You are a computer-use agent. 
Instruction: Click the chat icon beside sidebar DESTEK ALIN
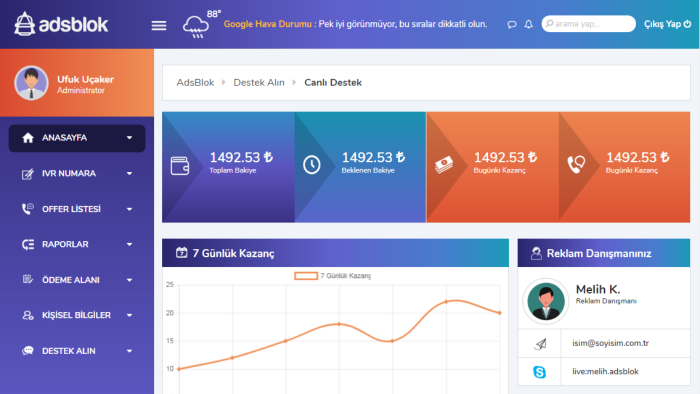[x=28, y=351]
